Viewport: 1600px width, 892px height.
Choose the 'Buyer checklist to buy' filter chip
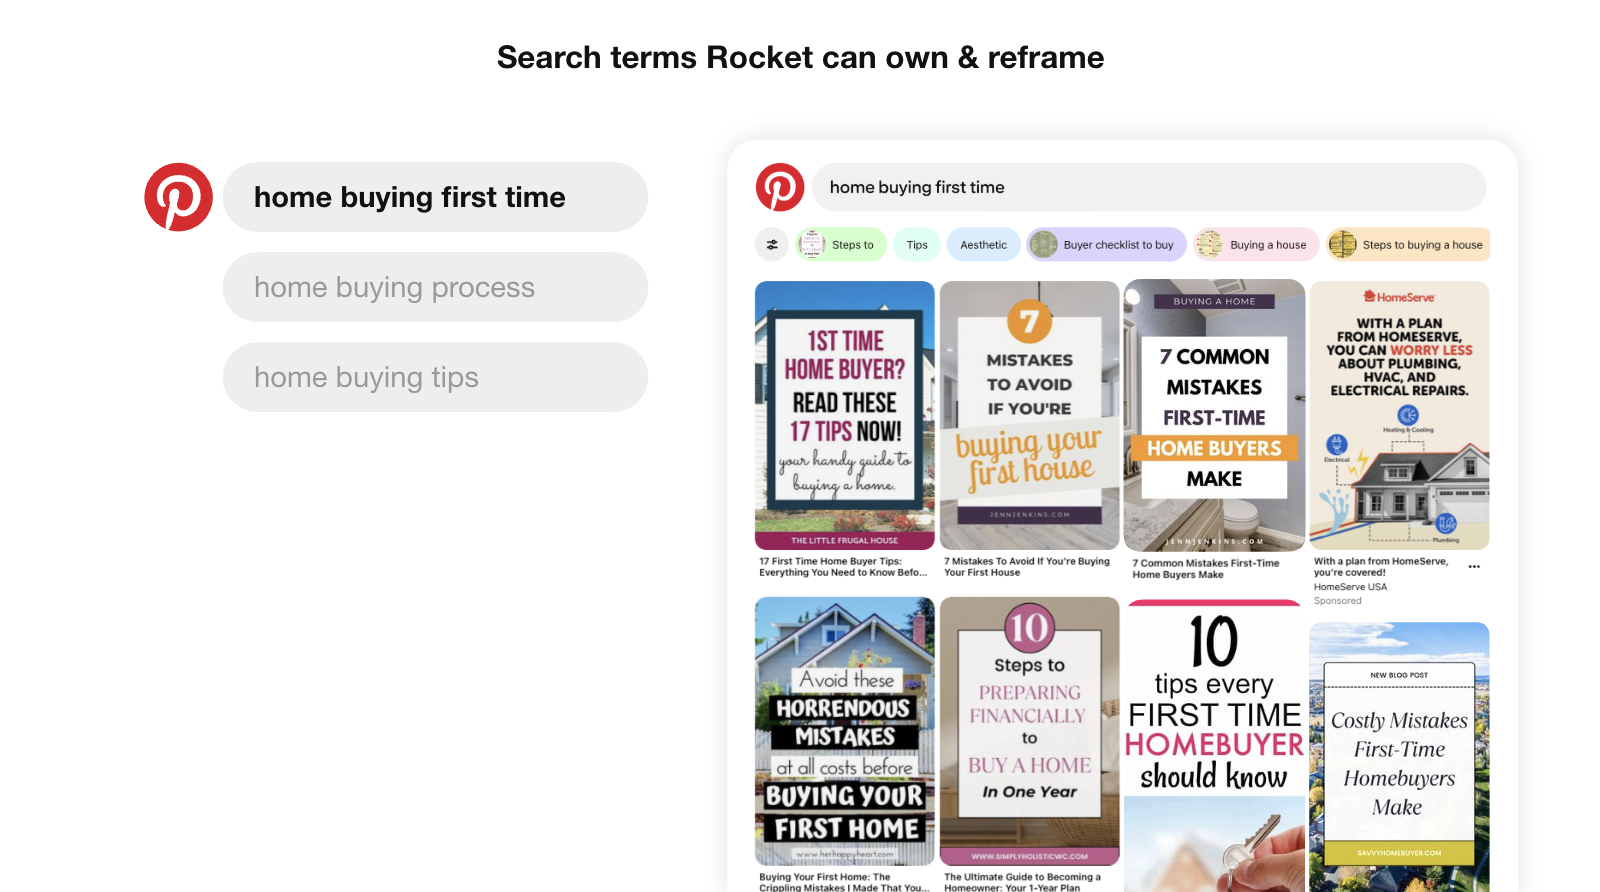tap(1107, 244)
